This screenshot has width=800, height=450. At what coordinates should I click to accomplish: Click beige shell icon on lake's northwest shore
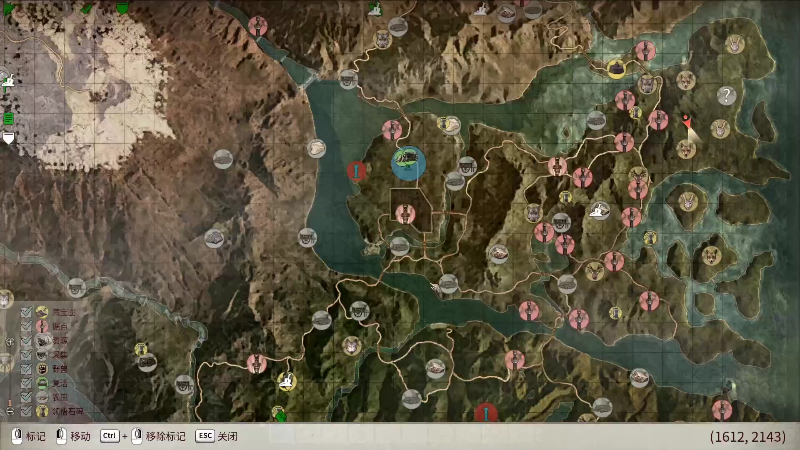tap(316, 148)
